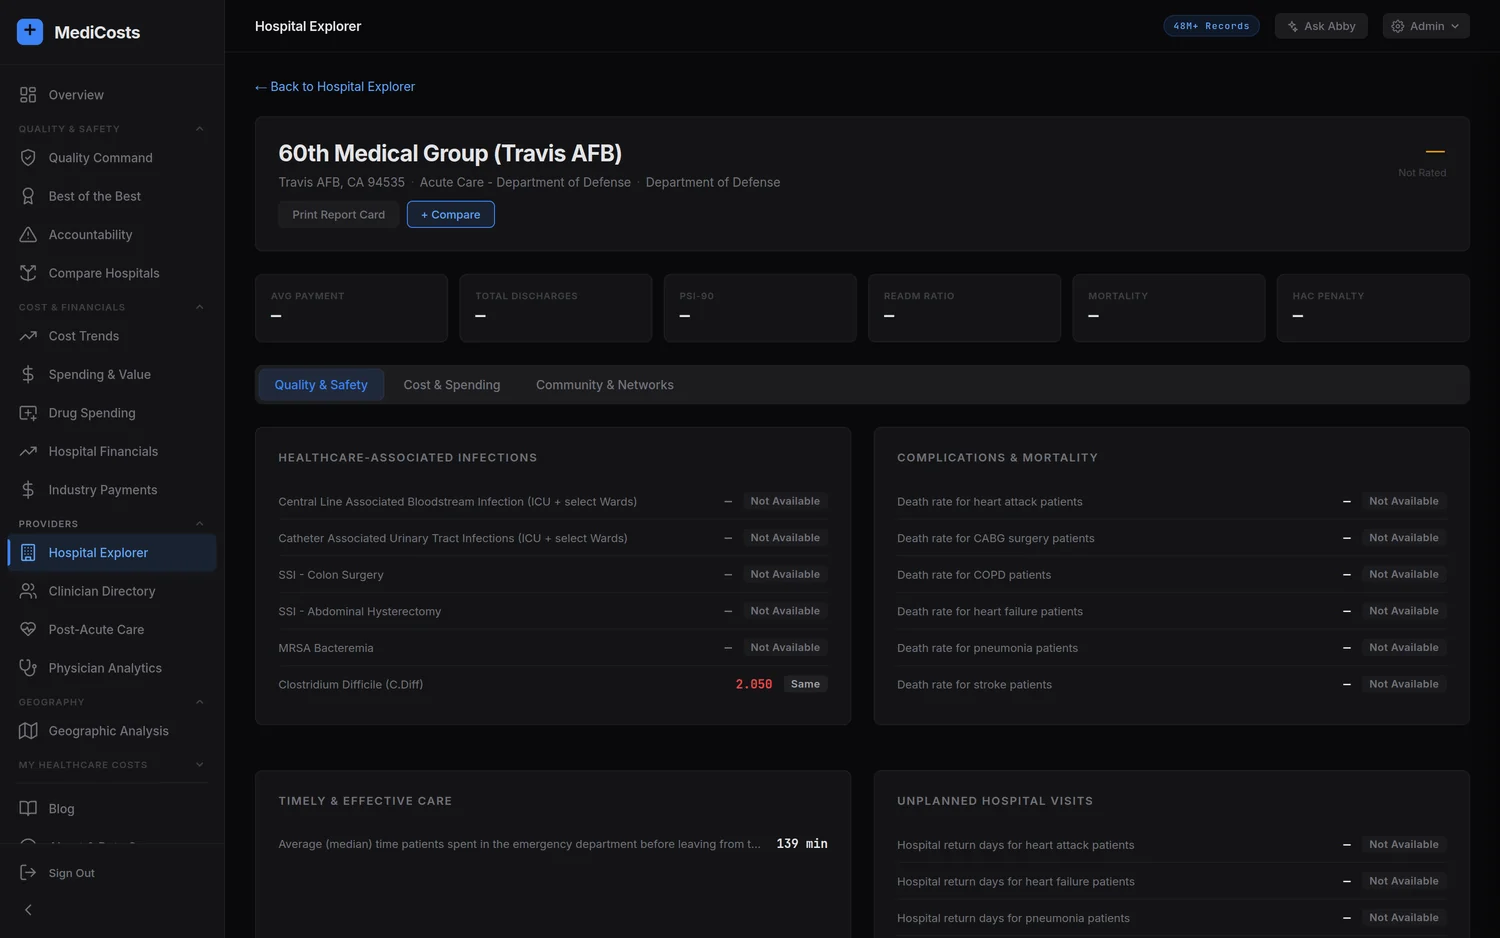Screen dimensions: 1500x938
Task: Click the HAC PENALTY stat card
Action: 1373,308
